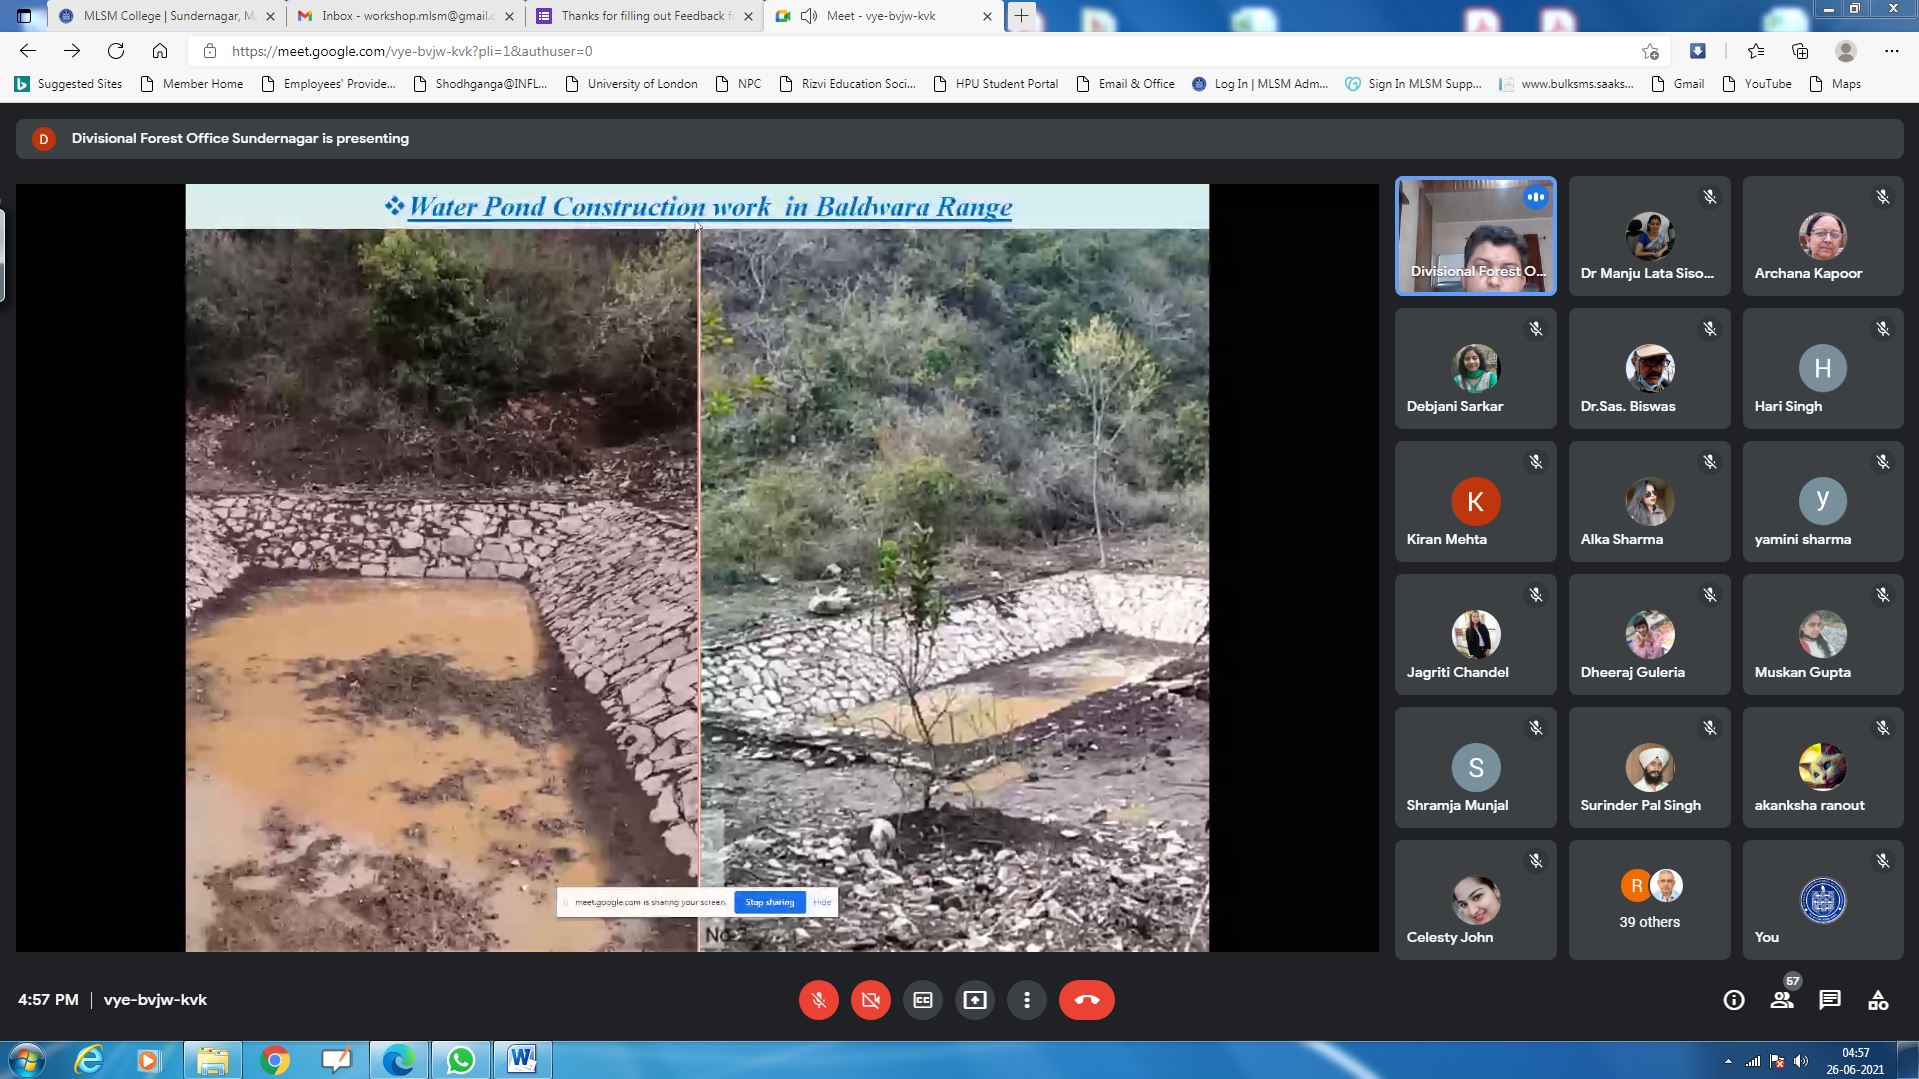This screenshot has height=1079, width=1919.
Task: Open the Downloads toolbar icon
Action: click(x=1697, y=51)
